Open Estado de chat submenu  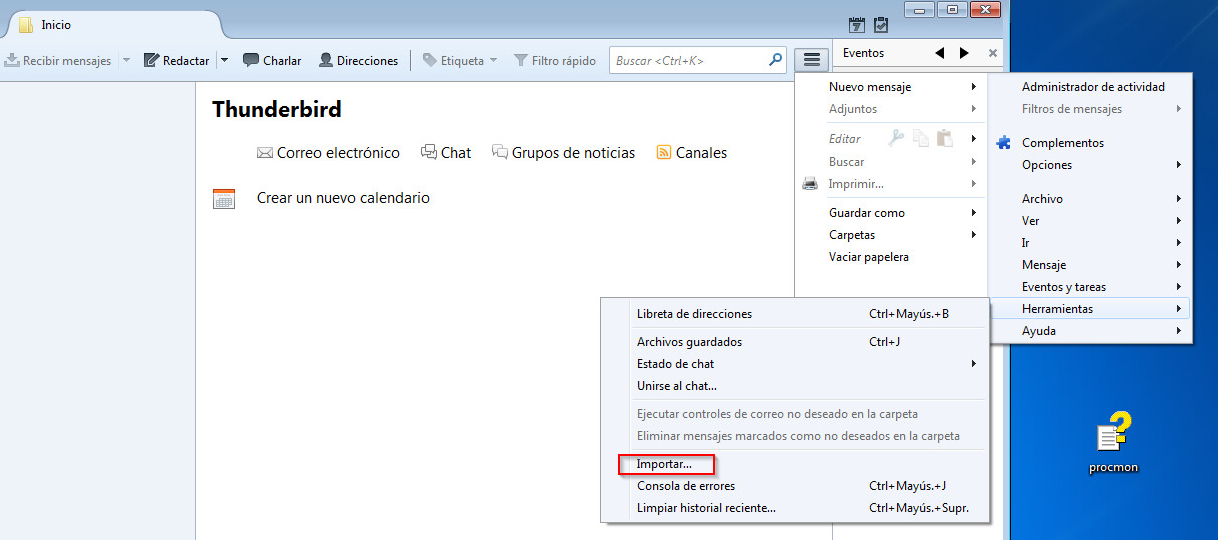click(x=795, y=364)
